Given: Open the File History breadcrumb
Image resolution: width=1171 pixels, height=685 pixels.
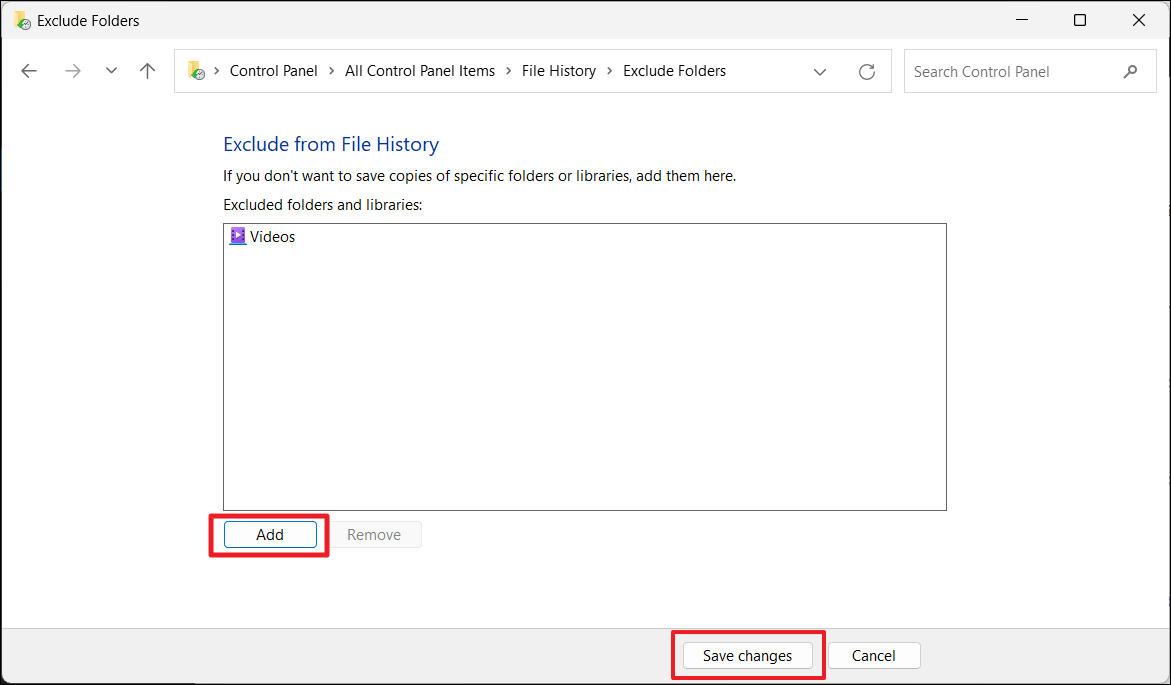Looking at the screenshot, I should [558, 71].
